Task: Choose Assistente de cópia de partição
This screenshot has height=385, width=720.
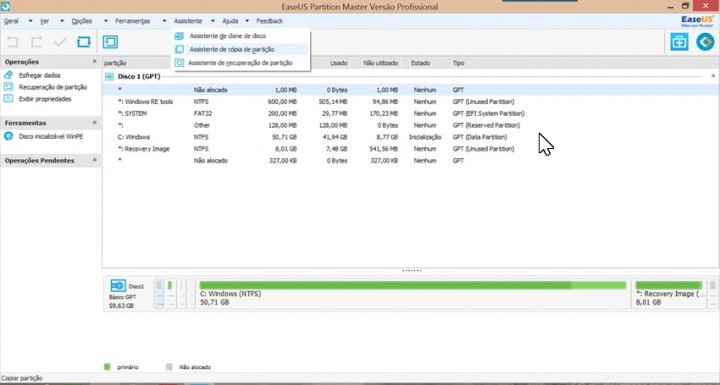Action: [x=232, y=49]
